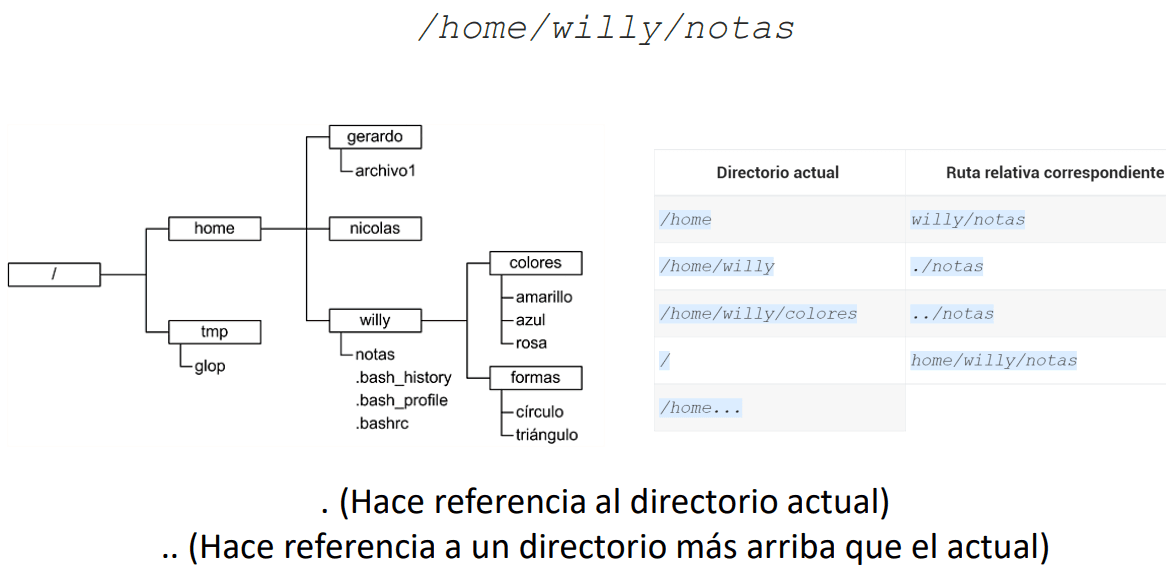Select the home directory box
Screen dimensions: 1166x568
[x=215, y=228]
